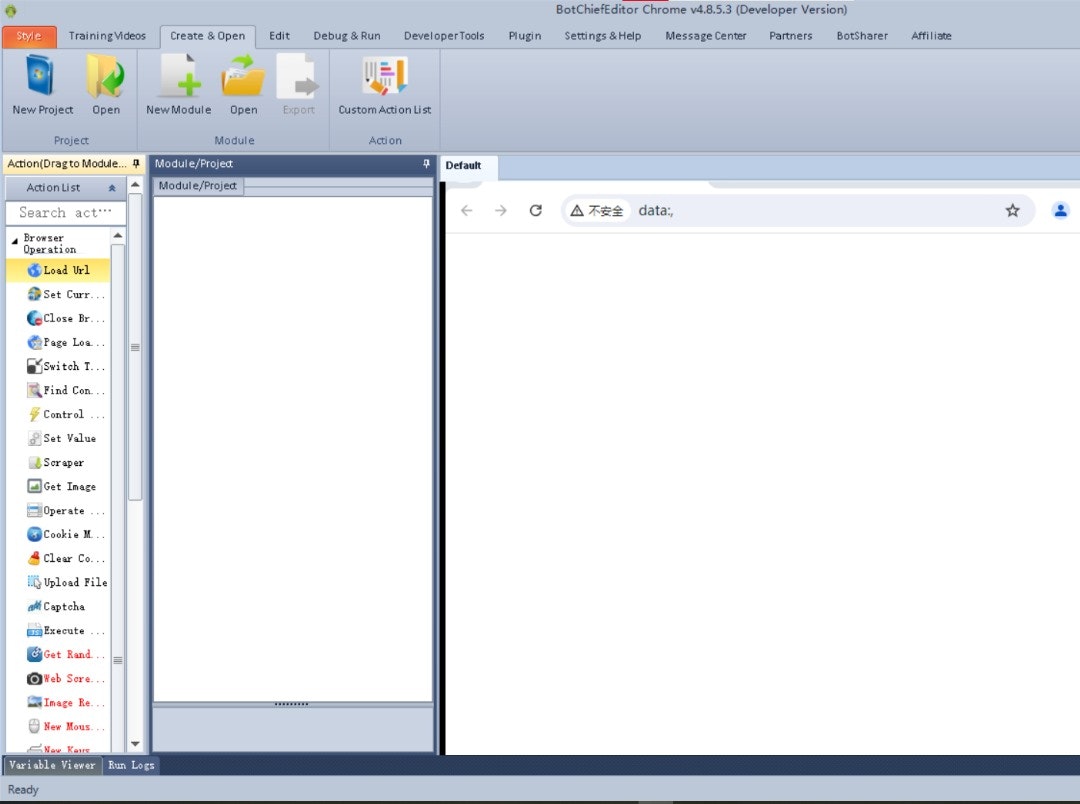Select the Find Con... action

point(65,391)
